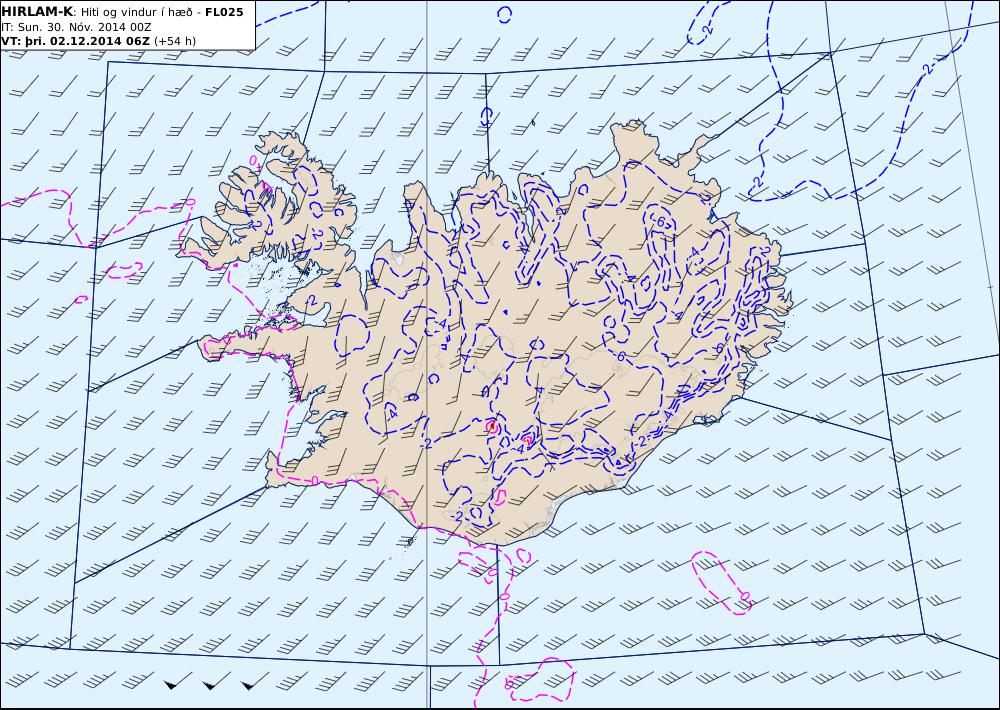
Task: Select the IT: Sun. 30. Nóv. 2014 00Z line
Action: 76,27
